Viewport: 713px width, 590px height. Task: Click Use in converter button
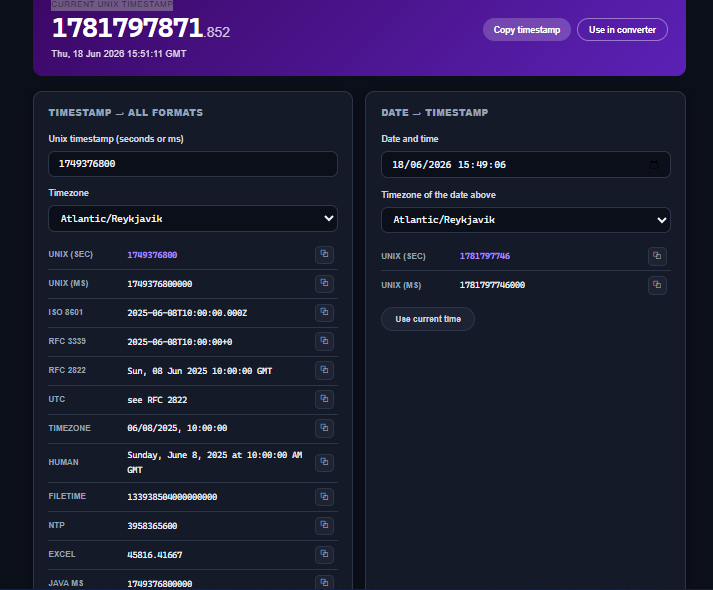tap(622, 30)
